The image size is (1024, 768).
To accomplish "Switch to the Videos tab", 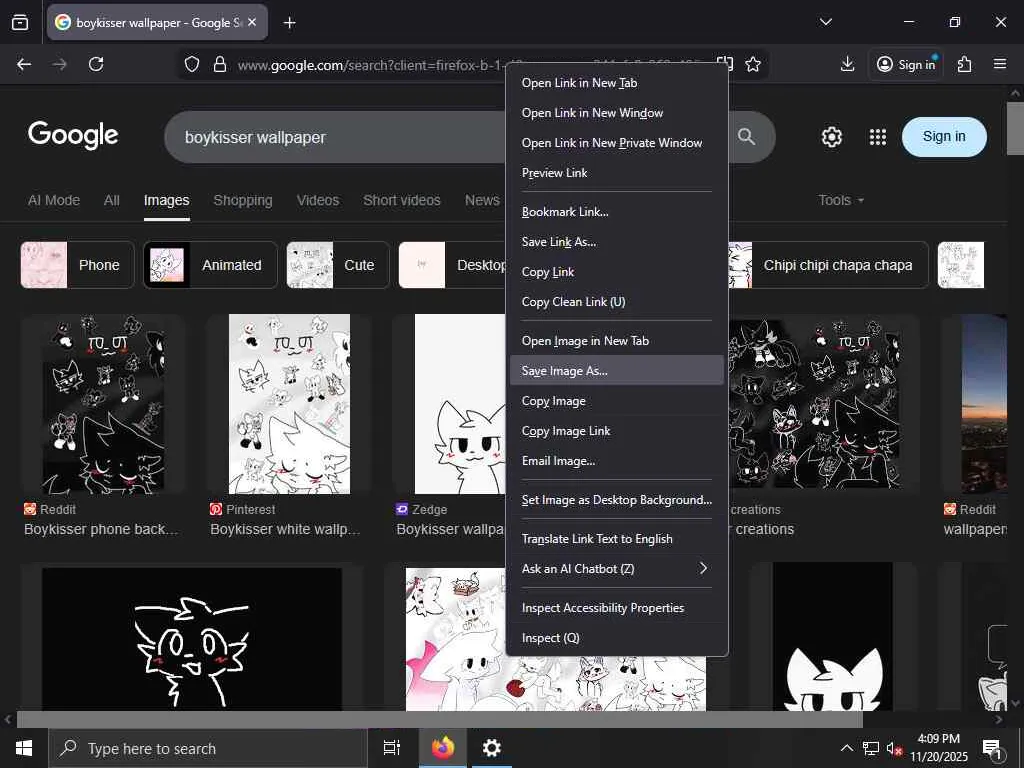I will [318, 200].
